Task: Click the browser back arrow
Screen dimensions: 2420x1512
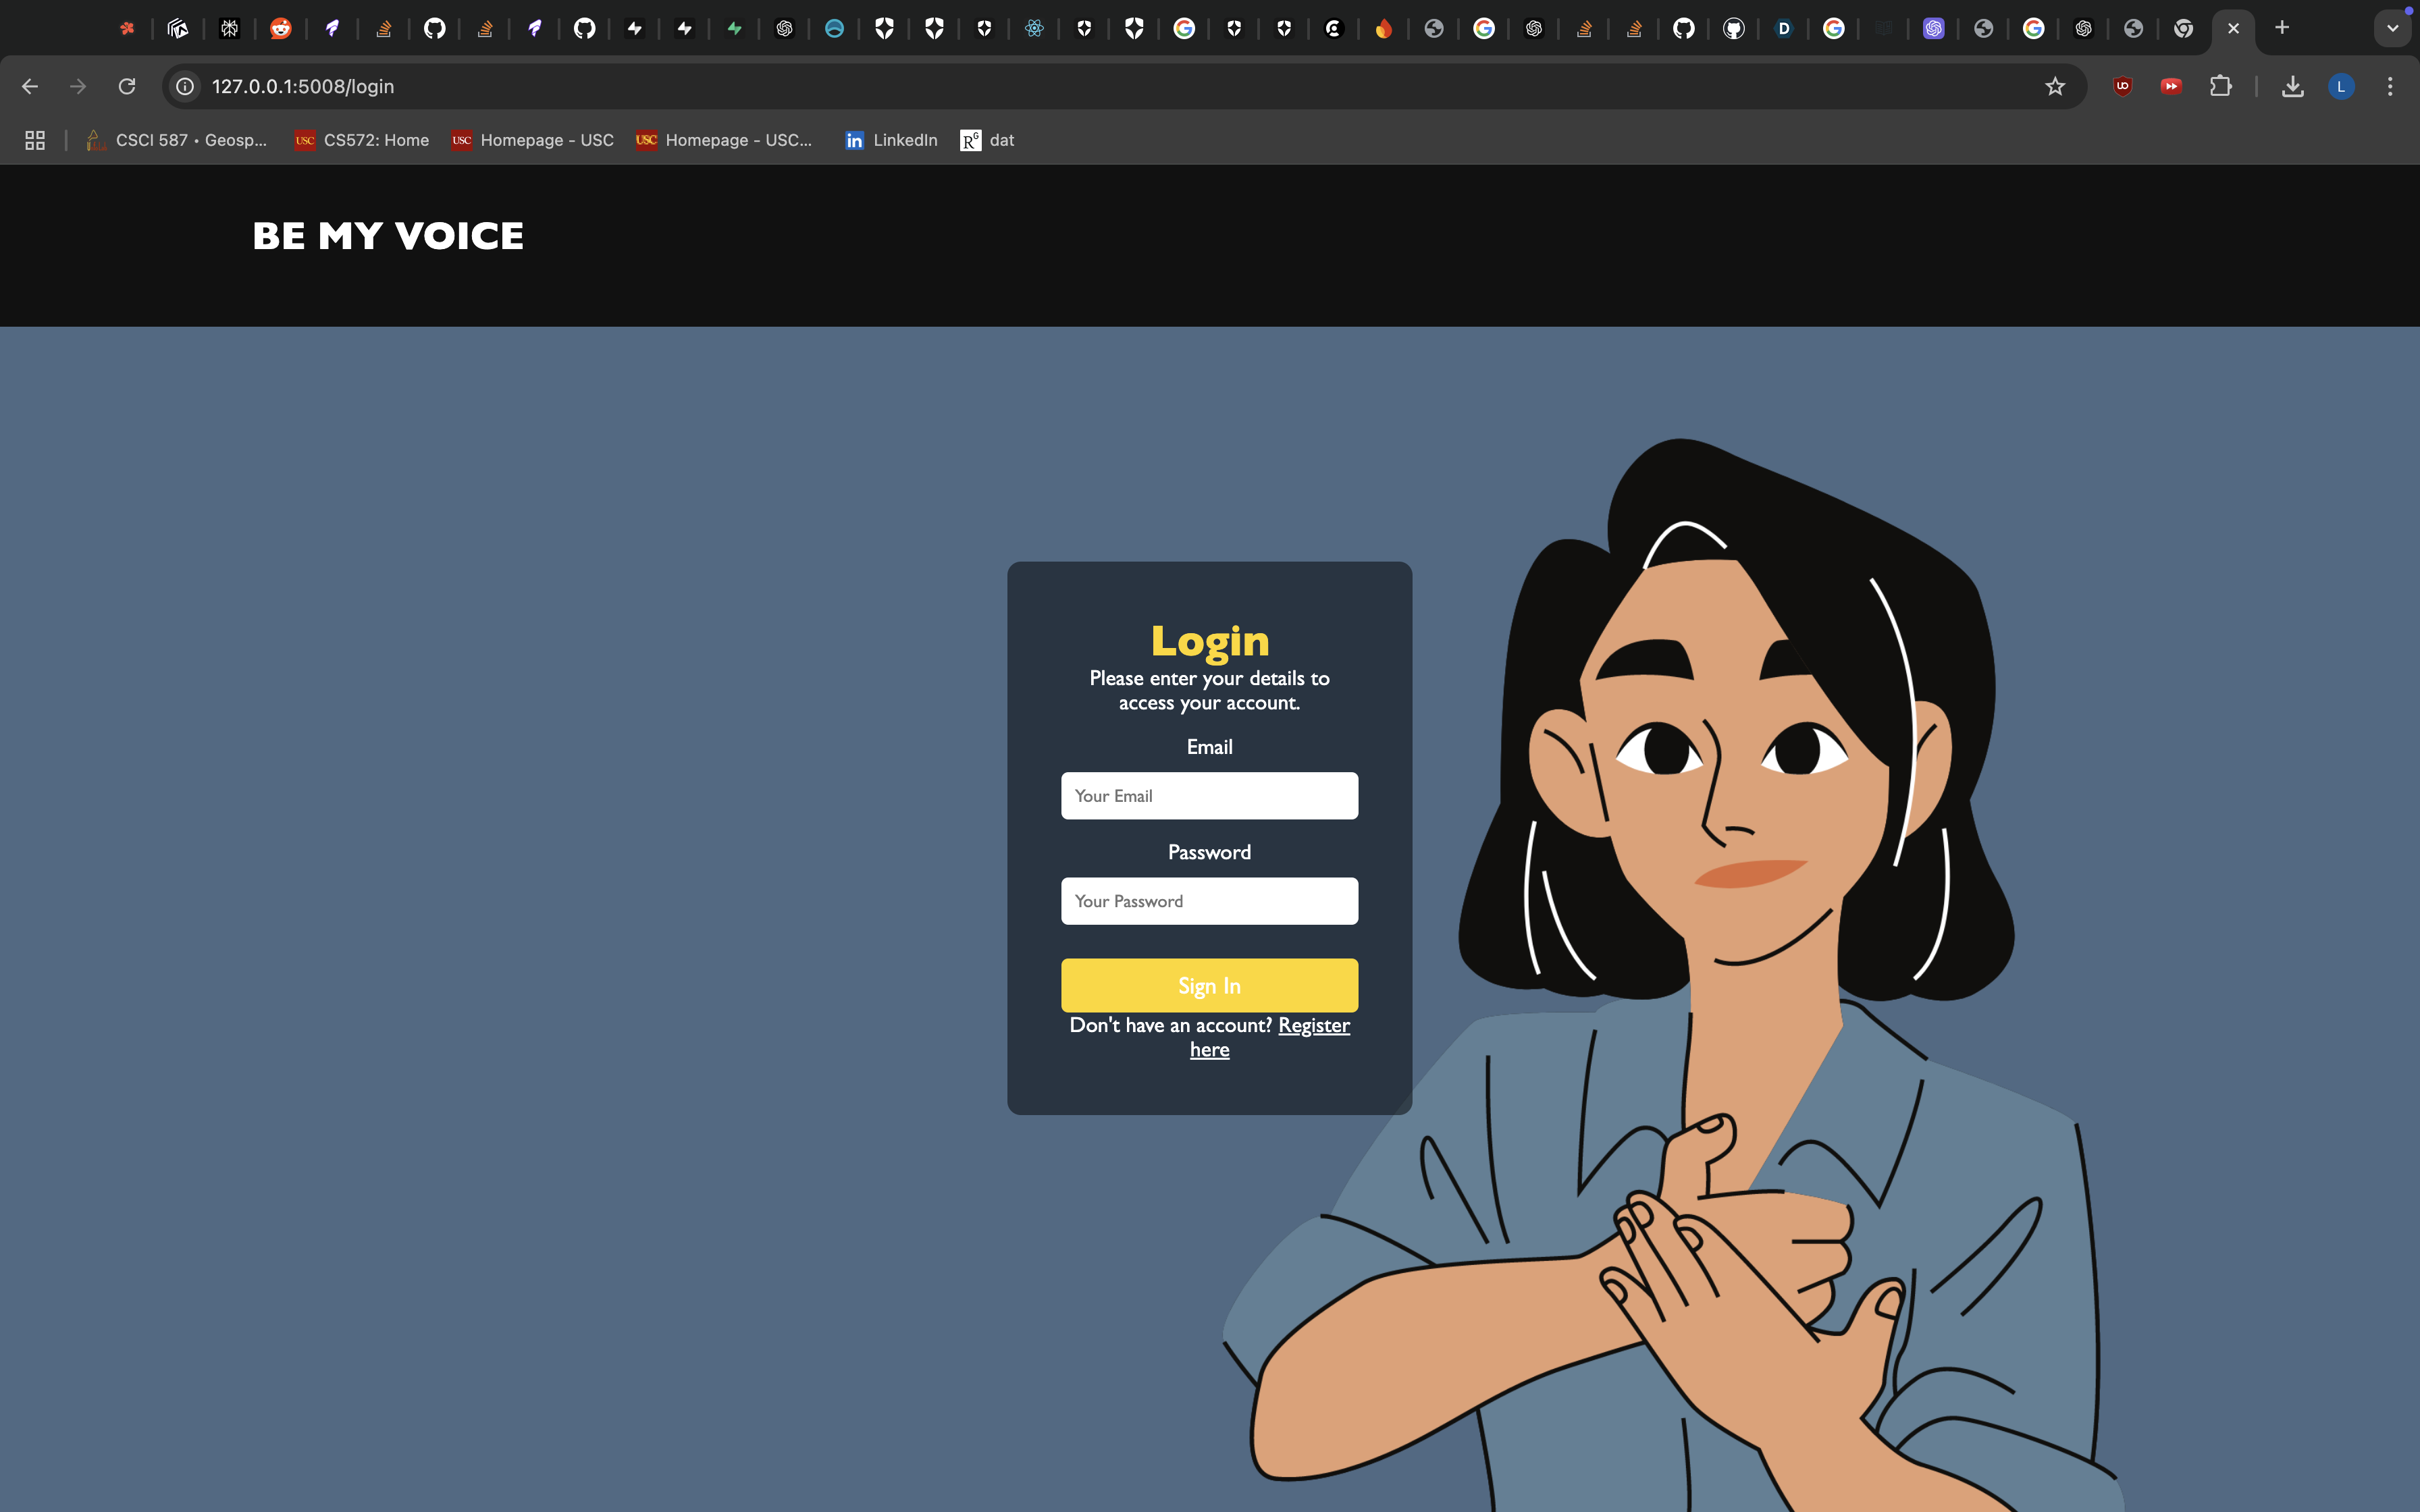Action: point(30,87)
